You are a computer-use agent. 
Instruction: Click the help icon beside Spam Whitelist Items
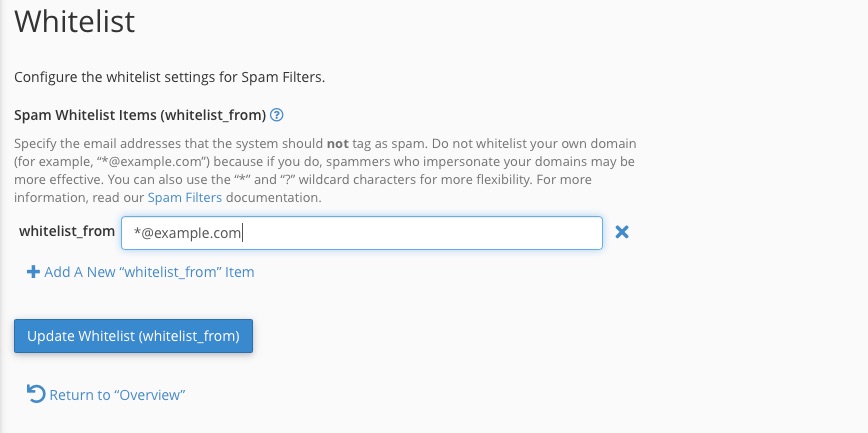(x=277, y=115)
